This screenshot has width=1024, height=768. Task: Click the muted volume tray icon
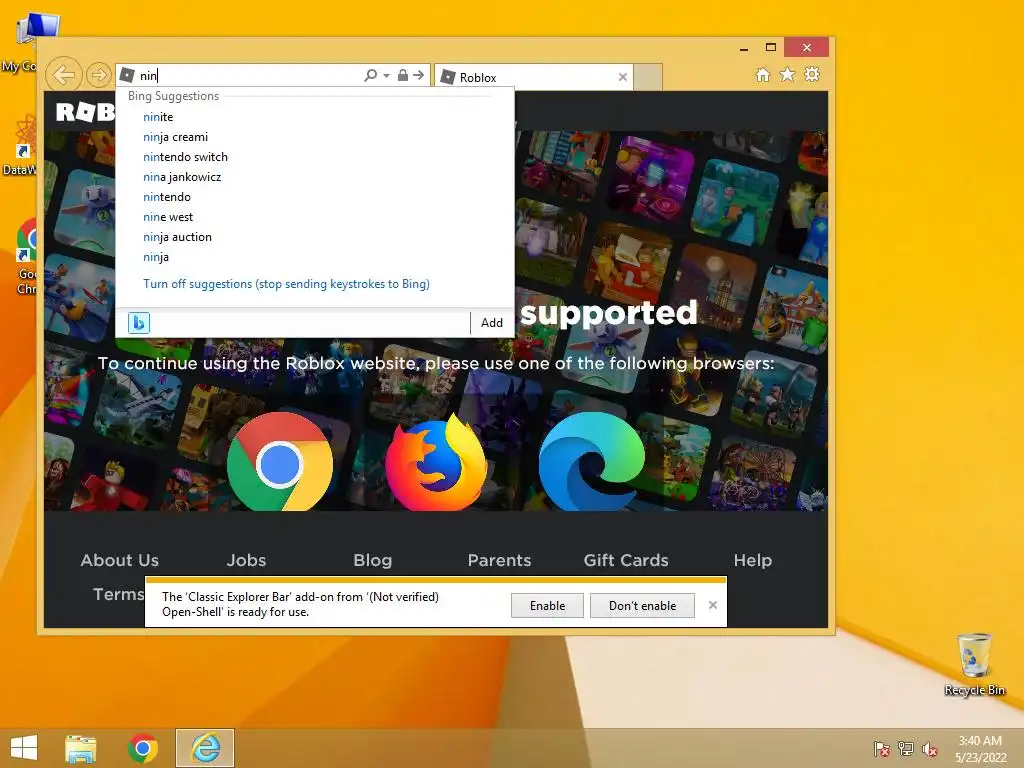pyautogui.click(x=929, y=749)
